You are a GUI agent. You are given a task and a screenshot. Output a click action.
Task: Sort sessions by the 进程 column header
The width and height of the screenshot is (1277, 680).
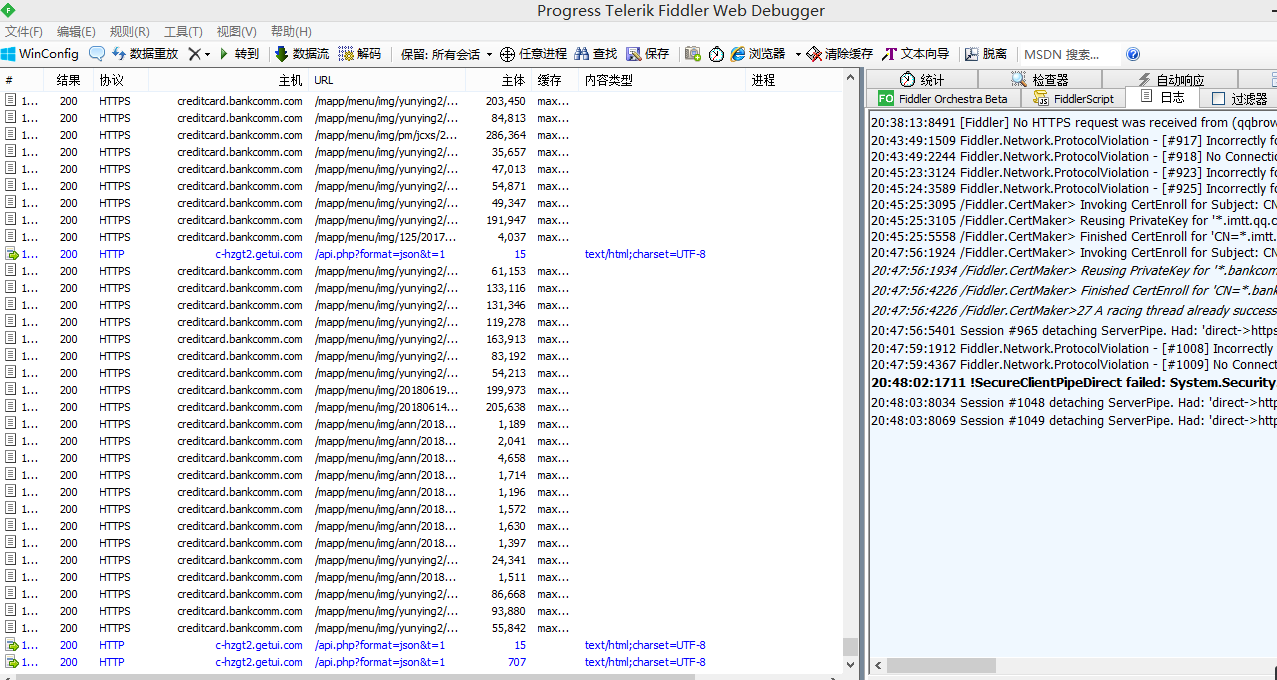pos(795,80)
